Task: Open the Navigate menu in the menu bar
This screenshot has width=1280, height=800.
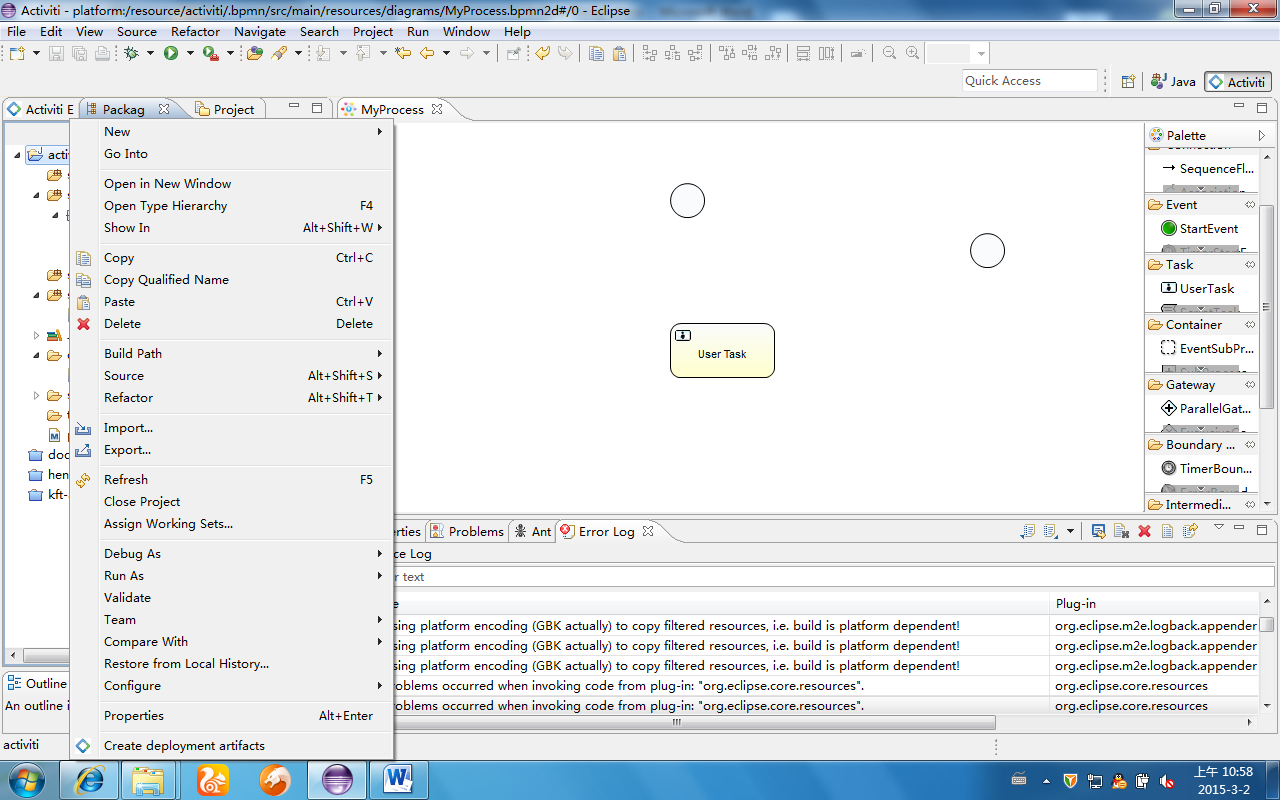Action: 260,31
